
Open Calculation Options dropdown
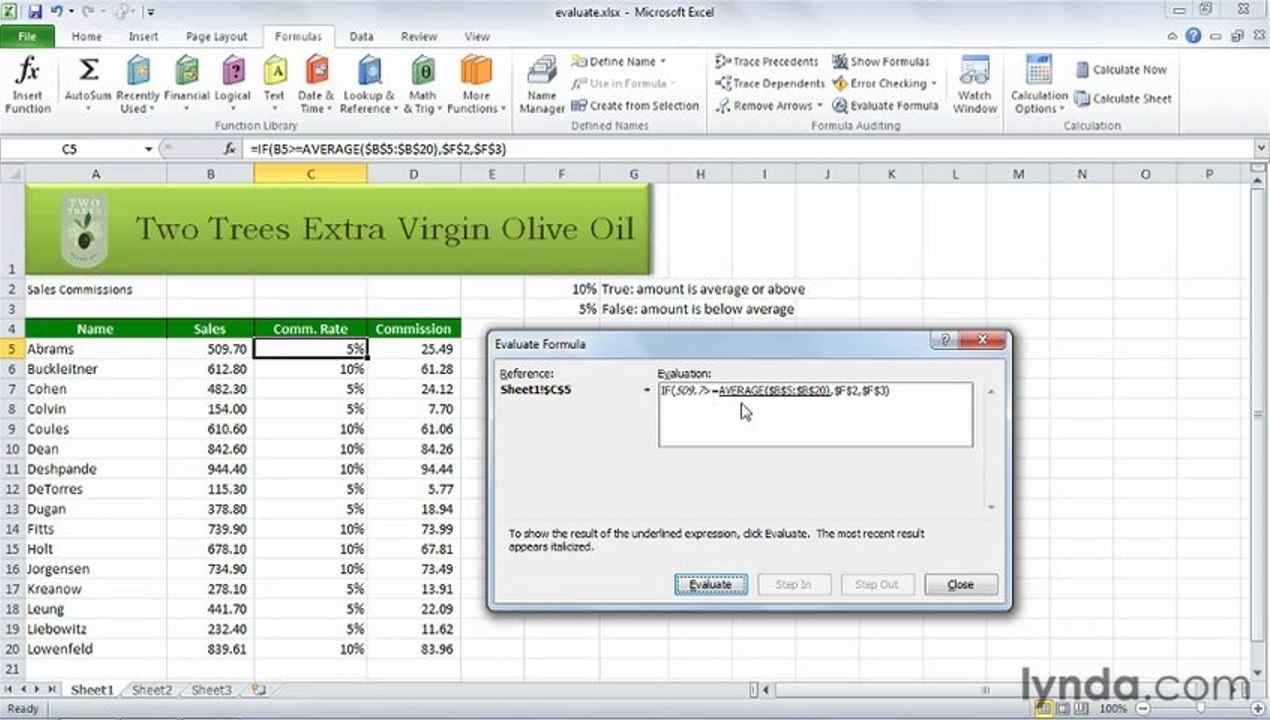coord(1039,86)
